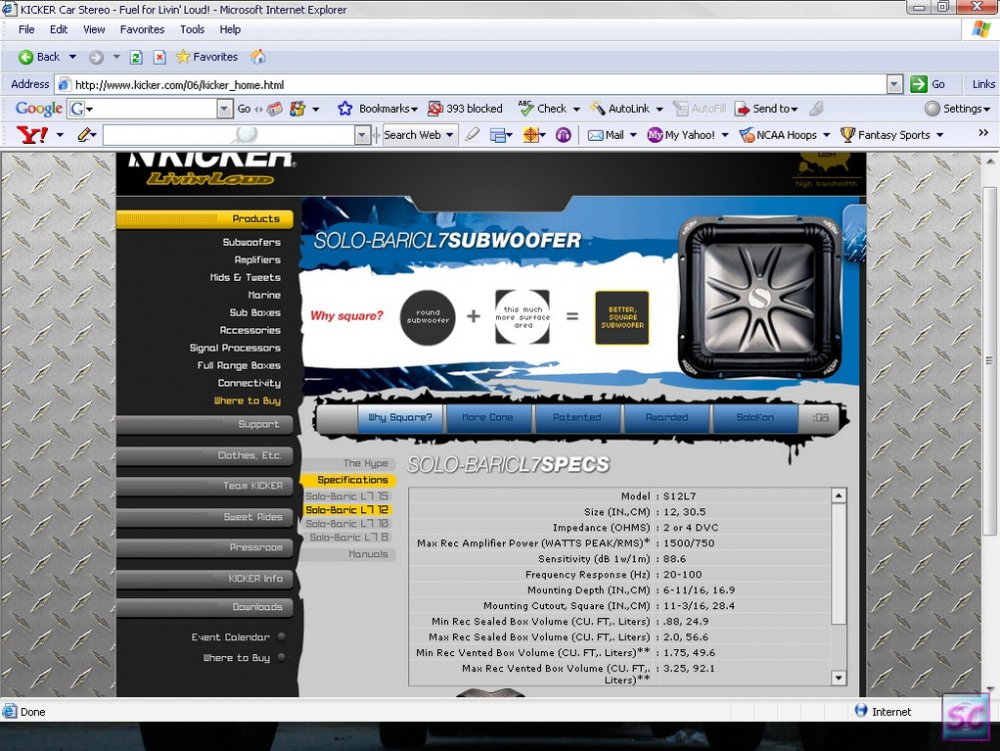Expand the Search Web dropdown arrow
The image size is (1000, 751).
(450, 135)
